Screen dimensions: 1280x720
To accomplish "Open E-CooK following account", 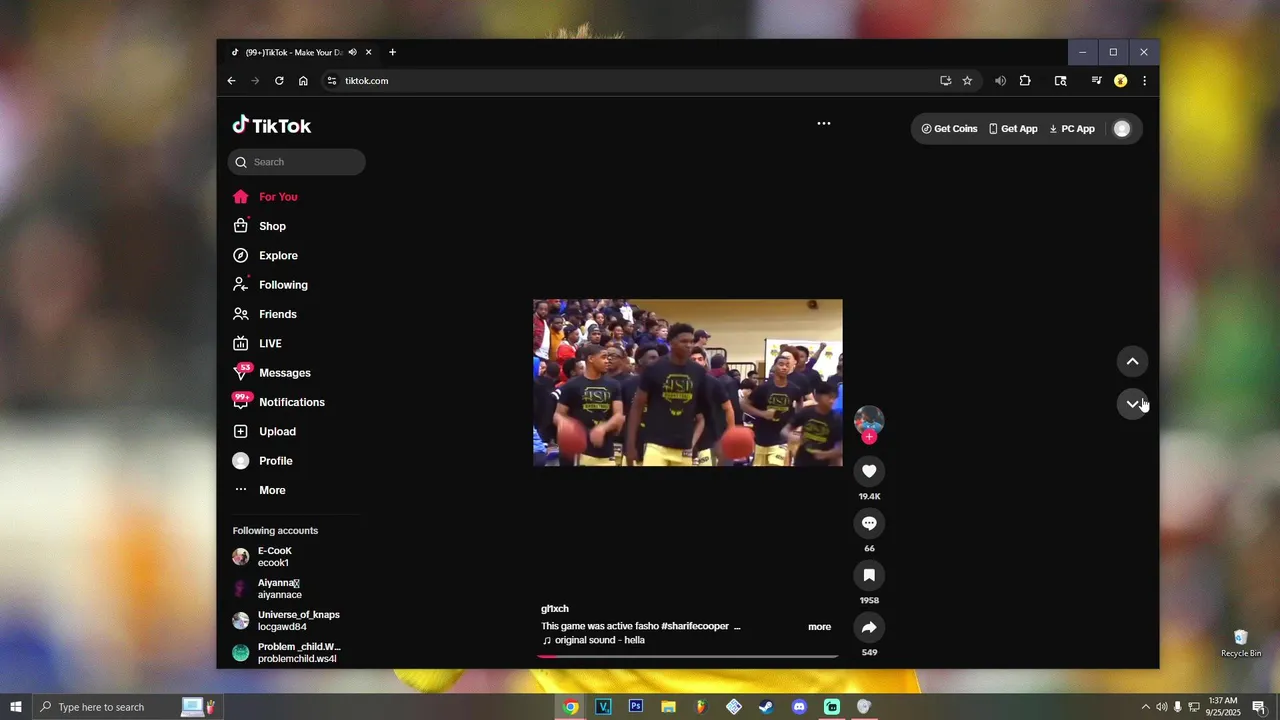I will click(x=287, y=557).
